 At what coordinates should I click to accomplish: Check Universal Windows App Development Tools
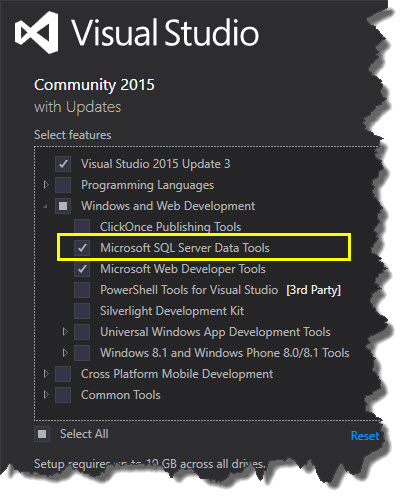[82, 332]
